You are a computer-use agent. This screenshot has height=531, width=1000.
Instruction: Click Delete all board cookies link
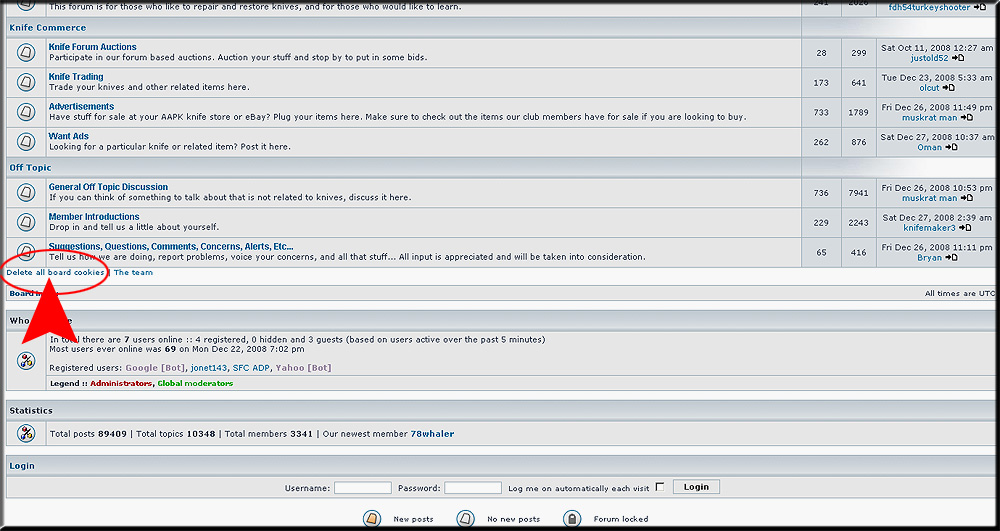tap(55, 272)
